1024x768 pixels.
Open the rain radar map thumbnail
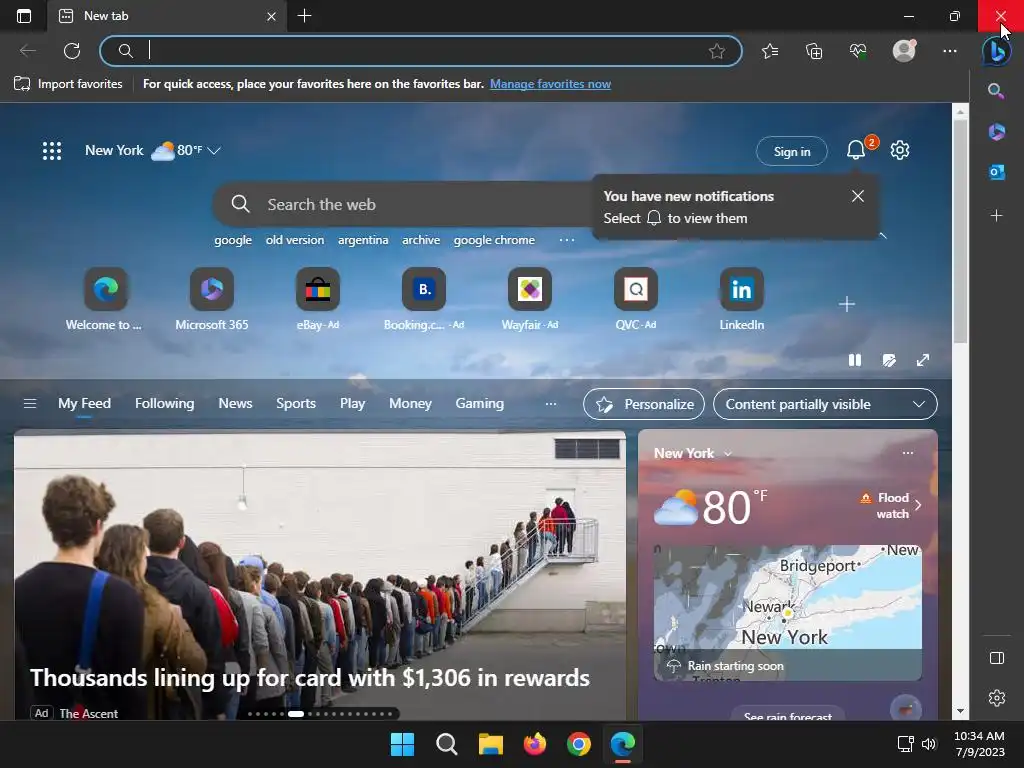point(788,613)
